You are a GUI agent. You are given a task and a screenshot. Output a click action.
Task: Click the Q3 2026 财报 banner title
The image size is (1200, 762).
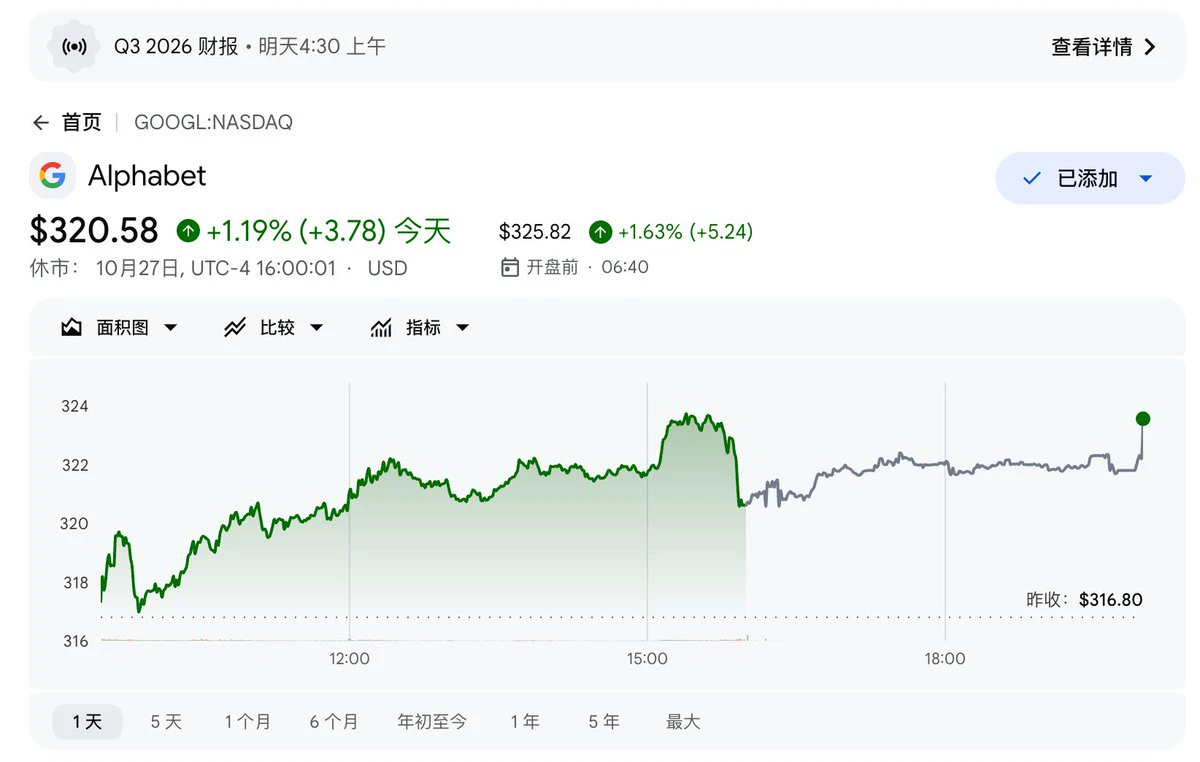click(176, 46)
